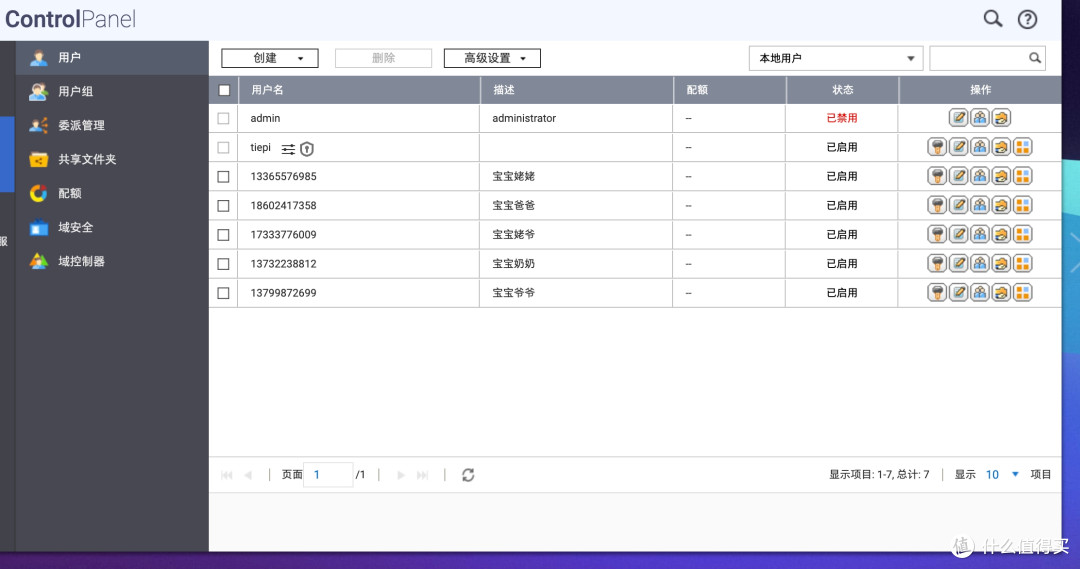1080x569 pixels.
Task: Click the 配额 column header
Action: pyautogui.click(x=729, y=90)
